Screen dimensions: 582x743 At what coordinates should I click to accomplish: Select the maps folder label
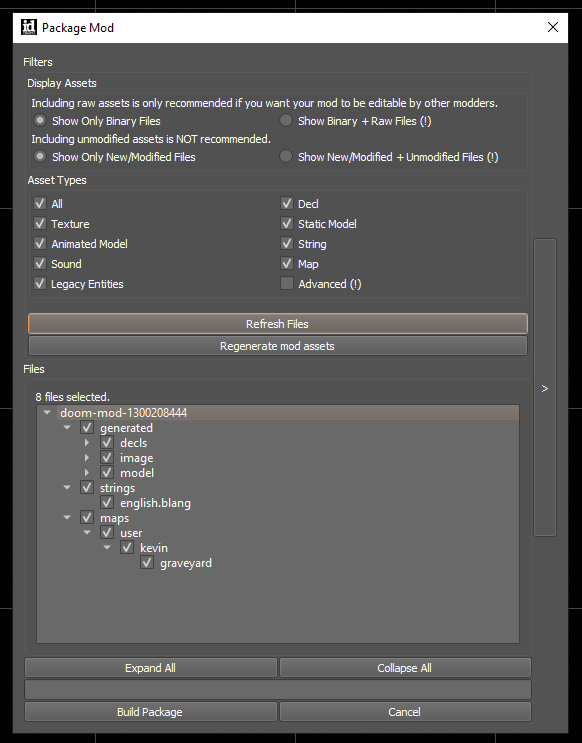(114, 518)
